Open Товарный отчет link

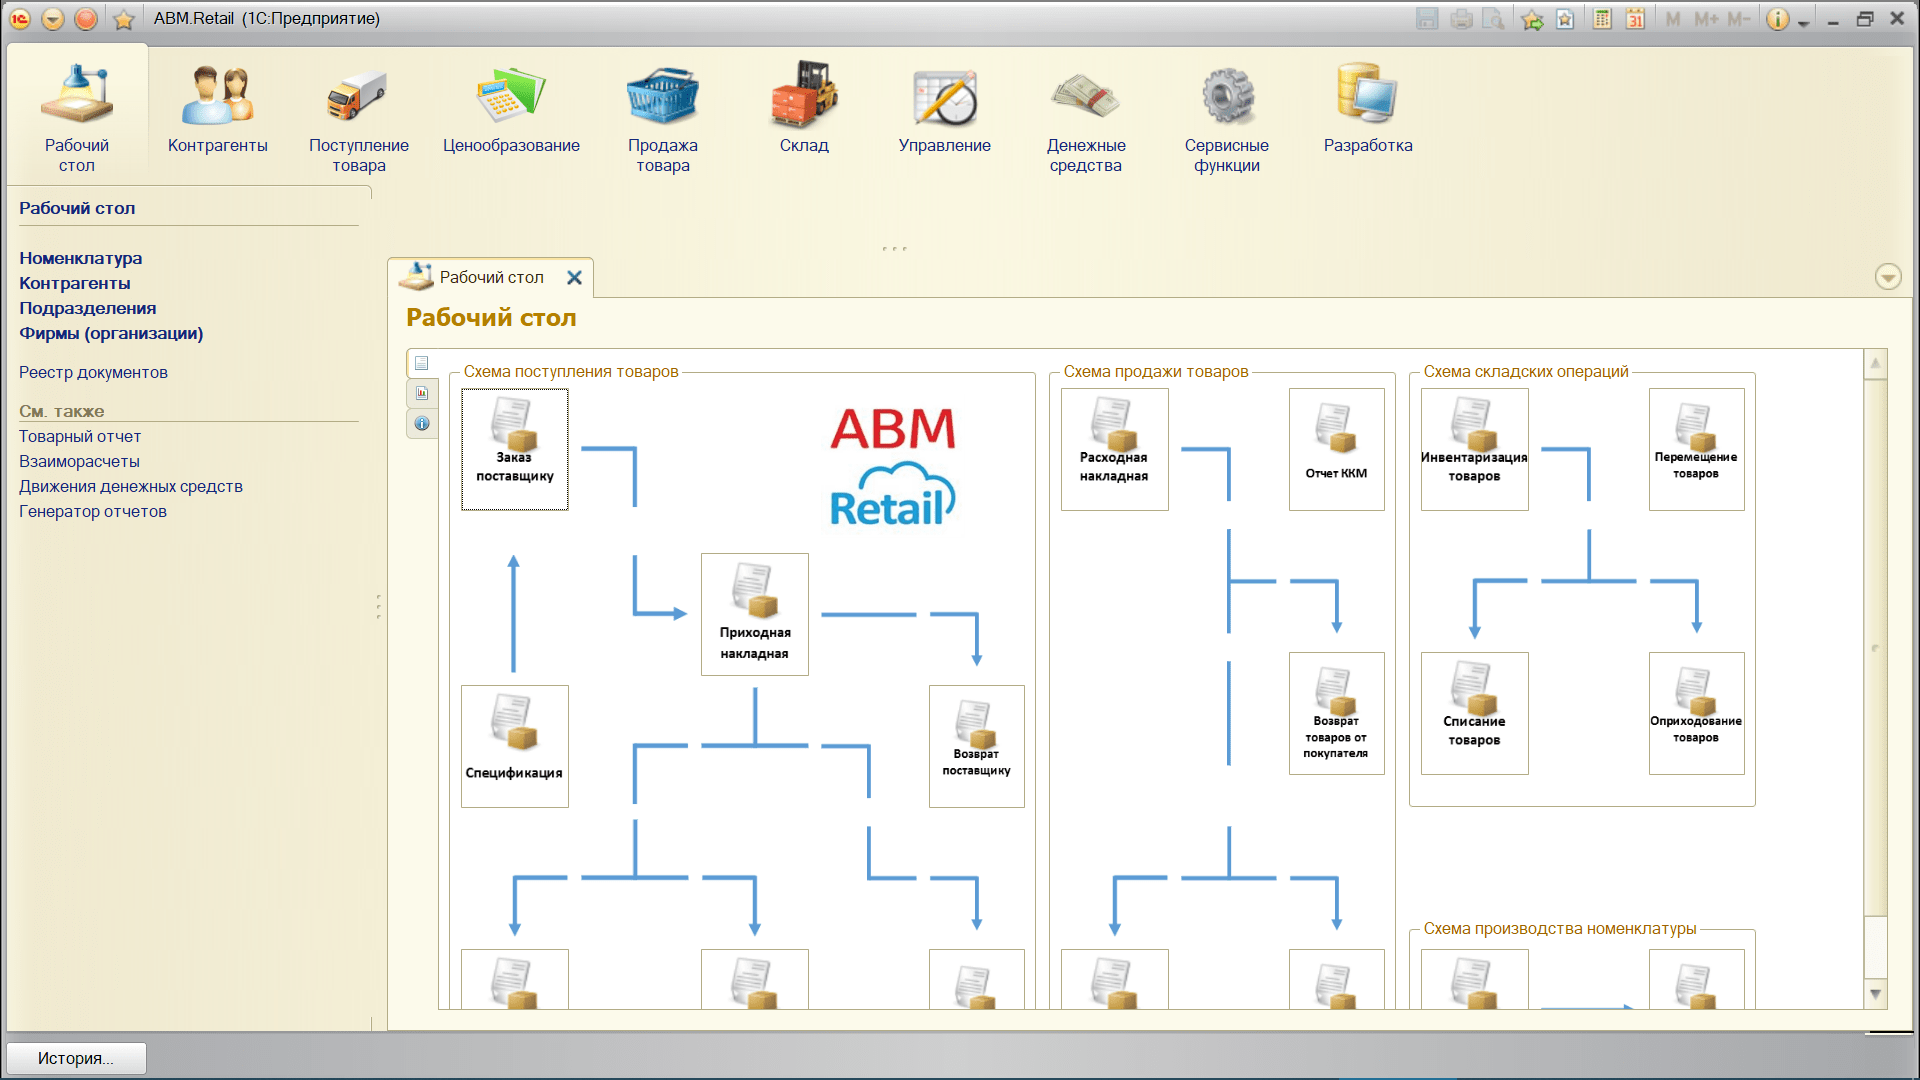tap(80, 436)
